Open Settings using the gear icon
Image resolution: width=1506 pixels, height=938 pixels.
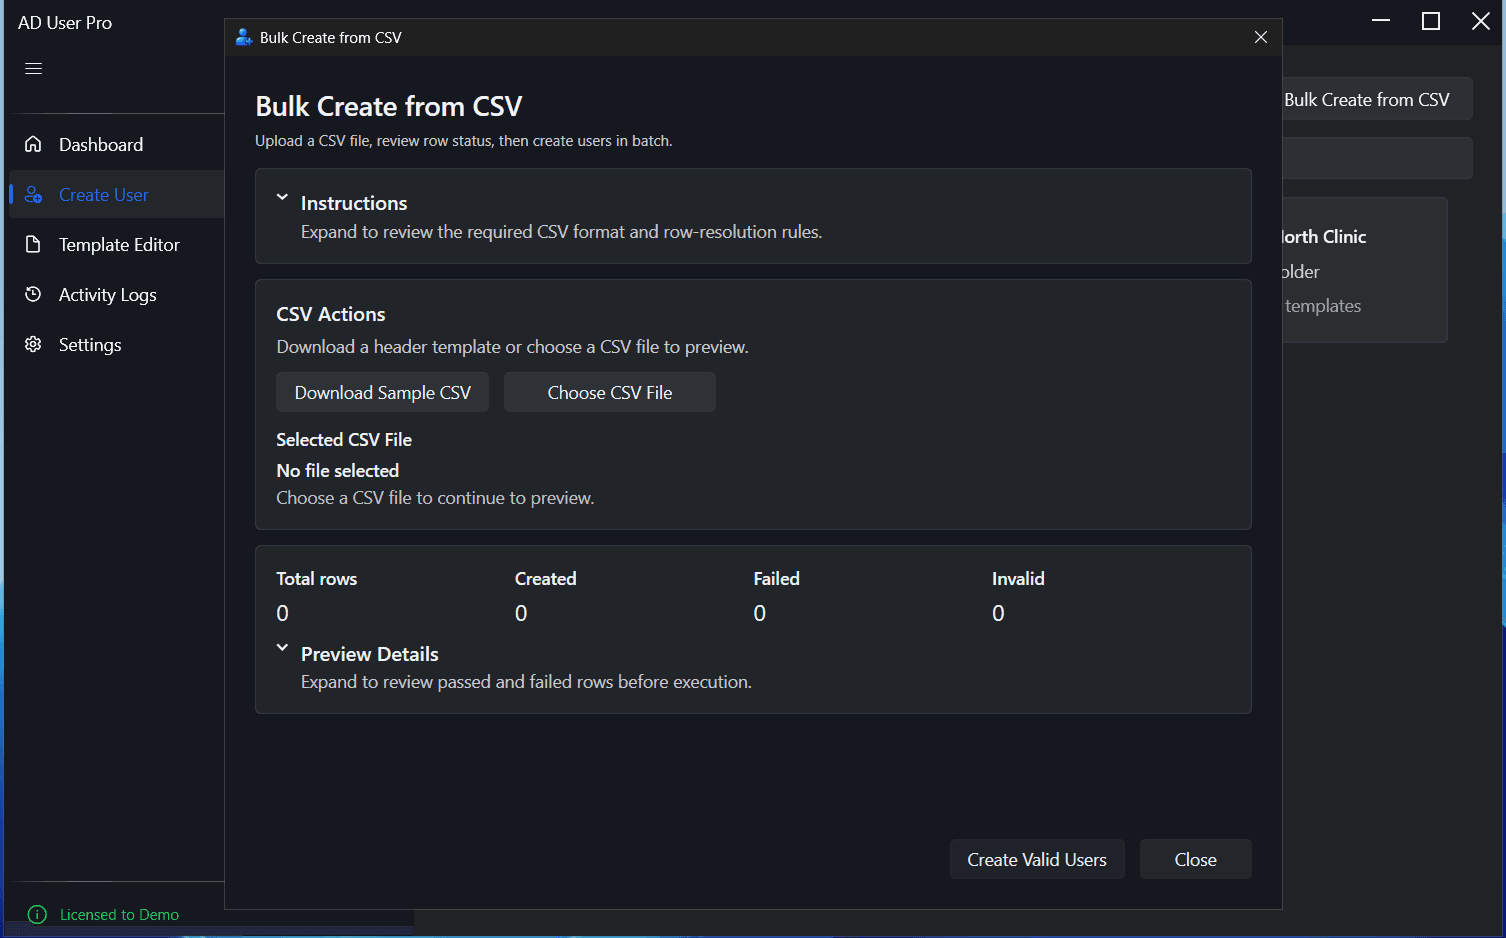[x=33, y=344]
